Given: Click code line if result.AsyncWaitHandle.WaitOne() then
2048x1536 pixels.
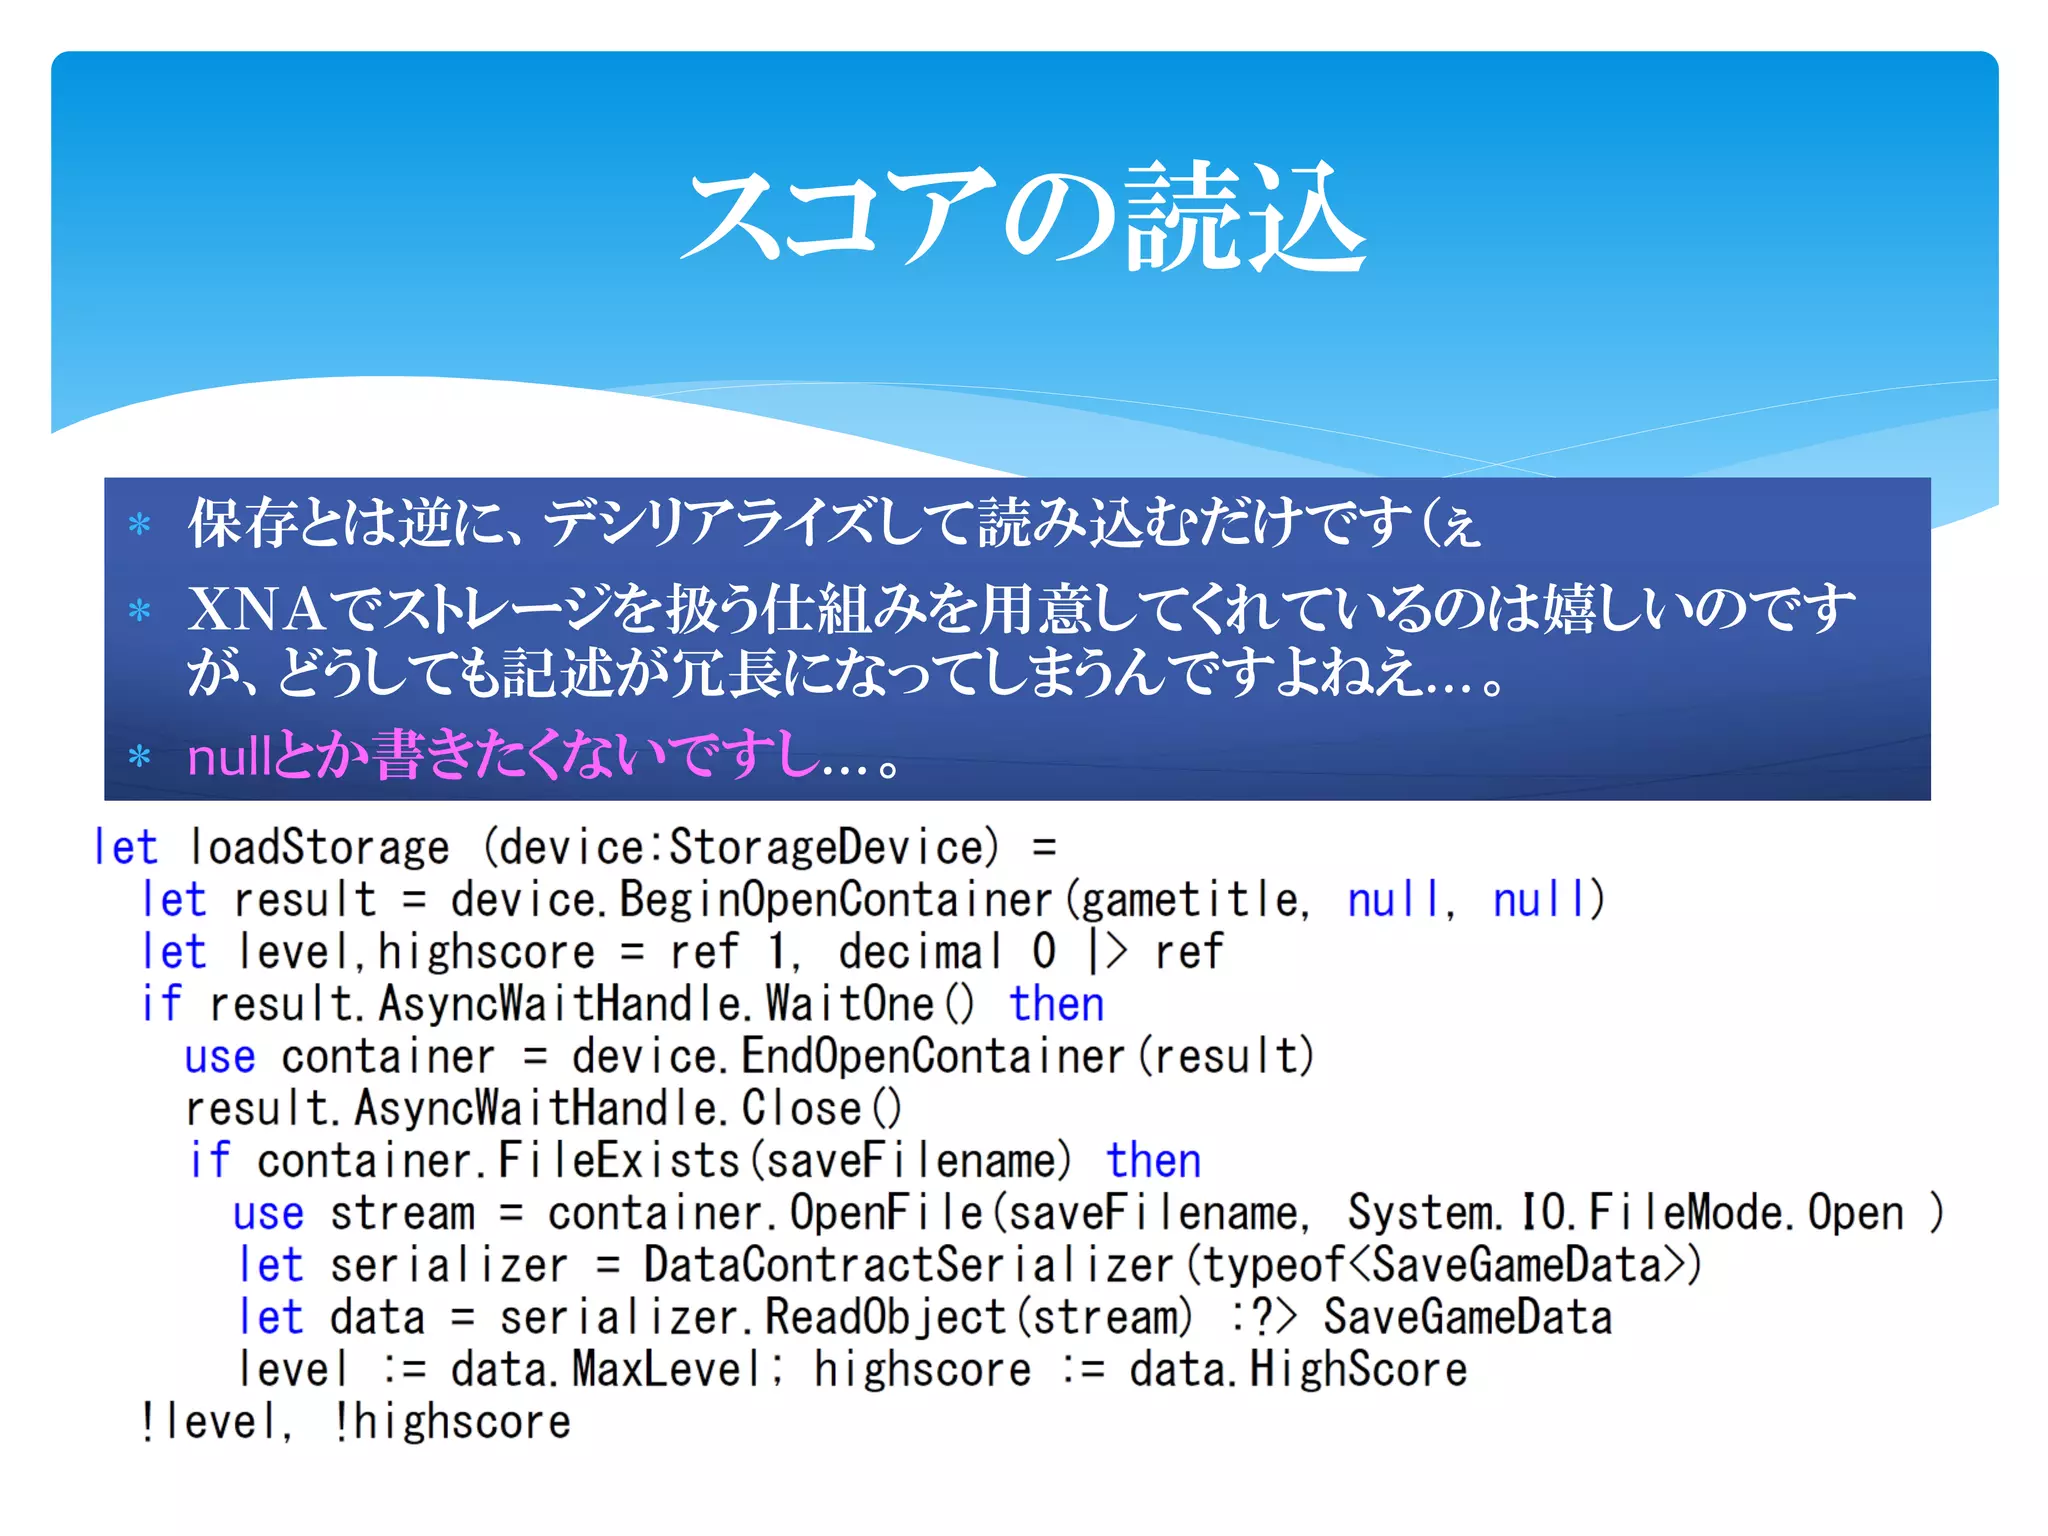Looking at the screenshot, I should 622,1003.
